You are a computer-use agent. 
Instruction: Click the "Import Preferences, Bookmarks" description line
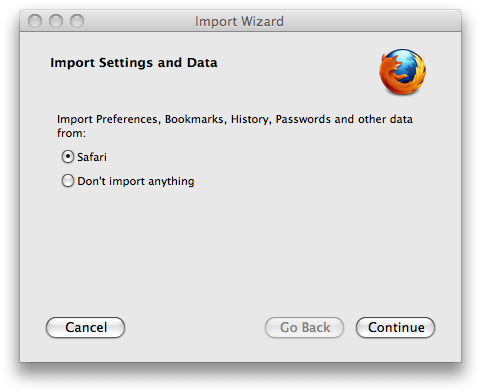(235, 119)
